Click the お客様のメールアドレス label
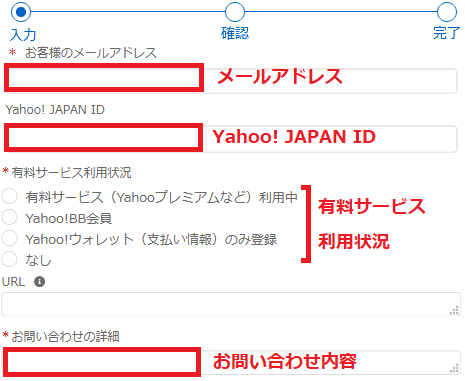Image resolution: width=465 pixels, height=381 pixels. [x=91, y=53]
